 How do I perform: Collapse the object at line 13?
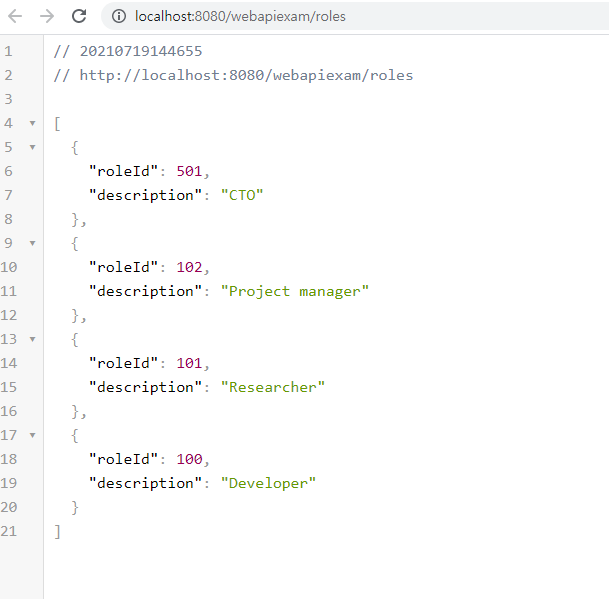33,340
